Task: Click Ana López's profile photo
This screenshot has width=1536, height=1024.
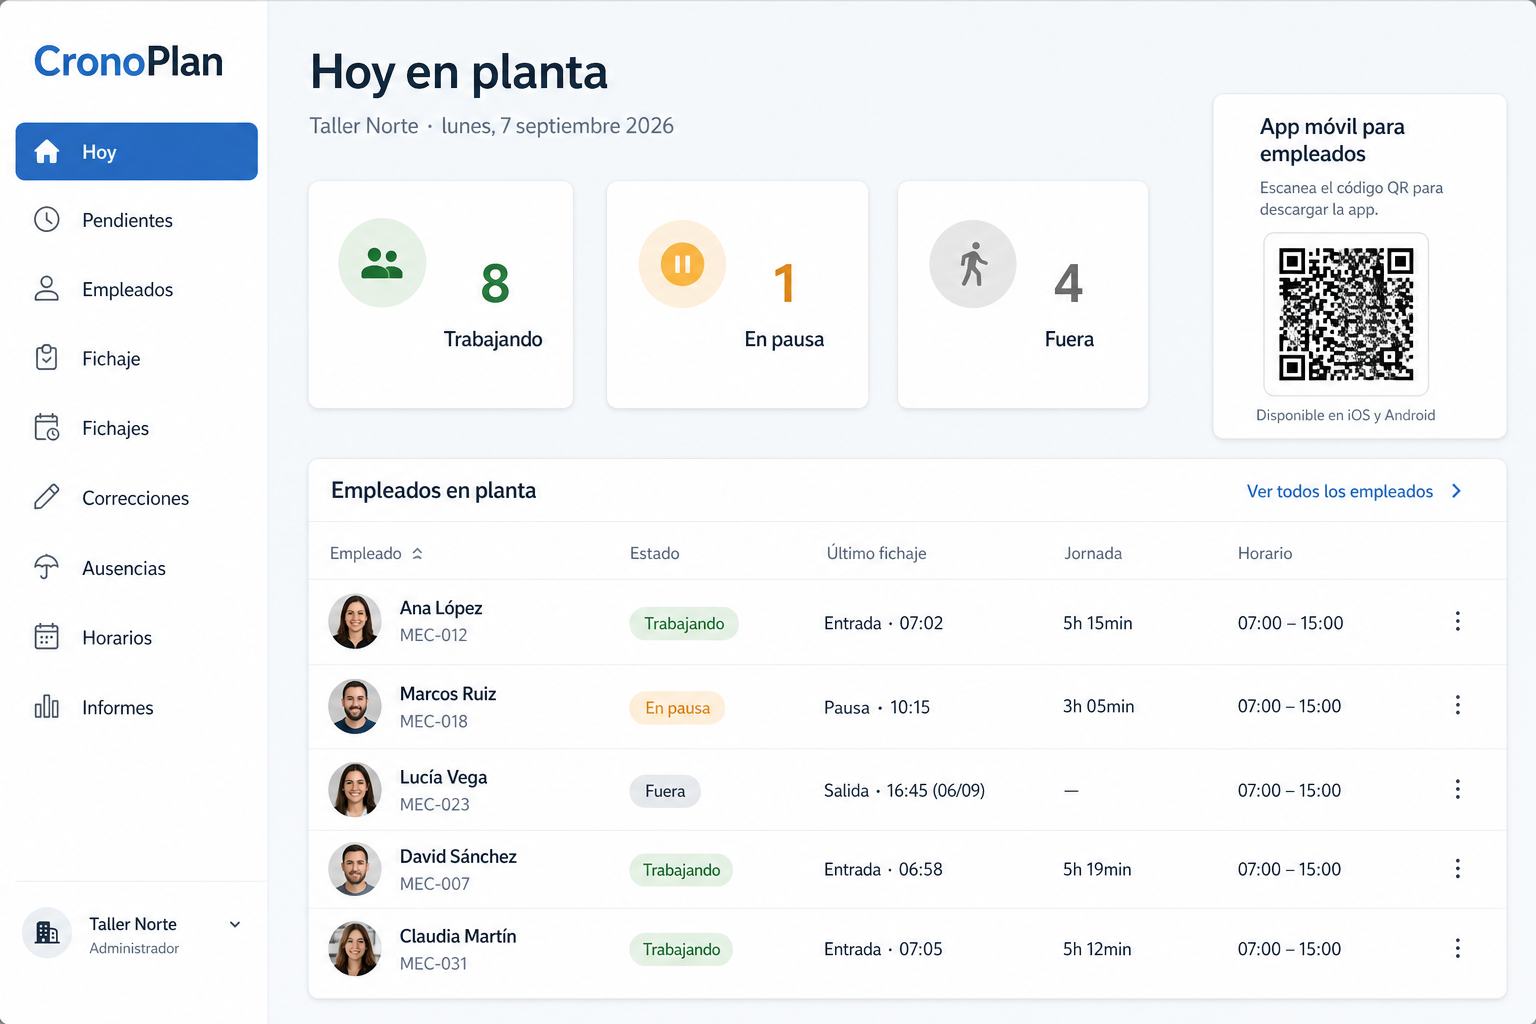Action: point(355,621)
